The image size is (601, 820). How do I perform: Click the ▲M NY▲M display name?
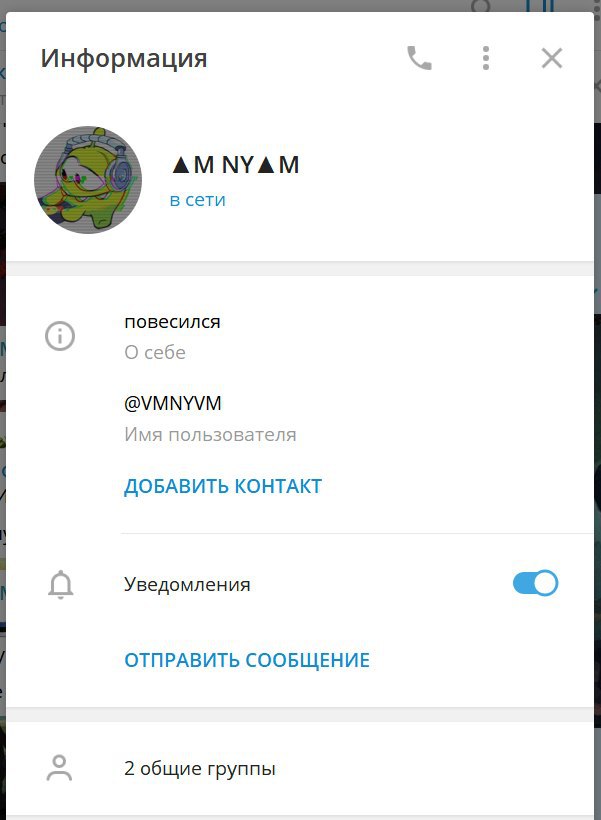235,165
